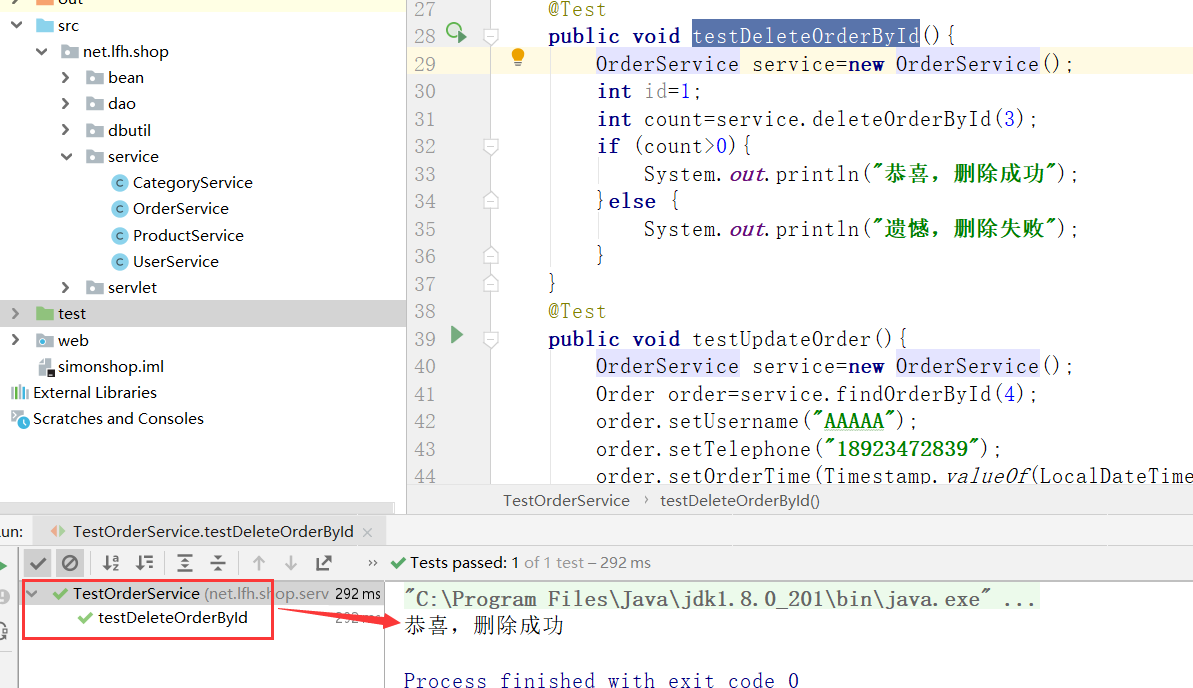
Task: Select the TestOrderService.testDeleteOrderById run tab
Action: tap(212, 531)
